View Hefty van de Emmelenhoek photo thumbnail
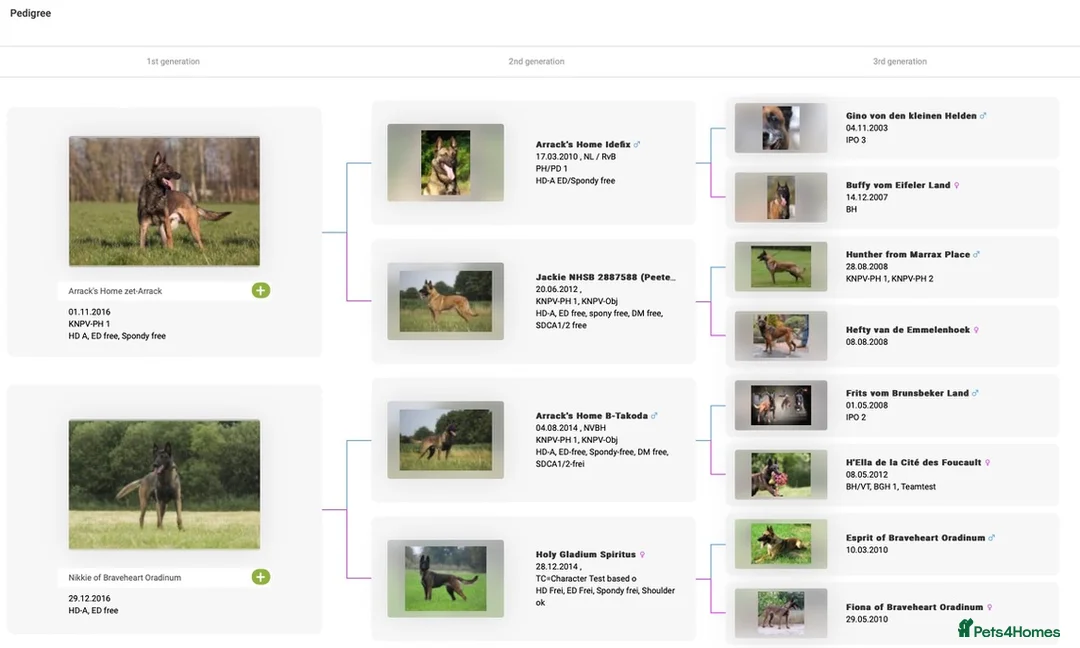Viewport: 1080px width, 648px height. click(780, 335)
